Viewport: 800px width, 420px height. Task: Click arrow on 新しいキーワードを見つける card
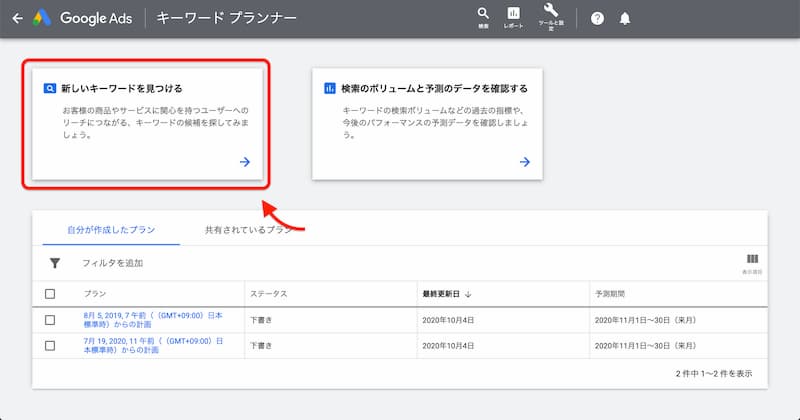tap(245, 162)
